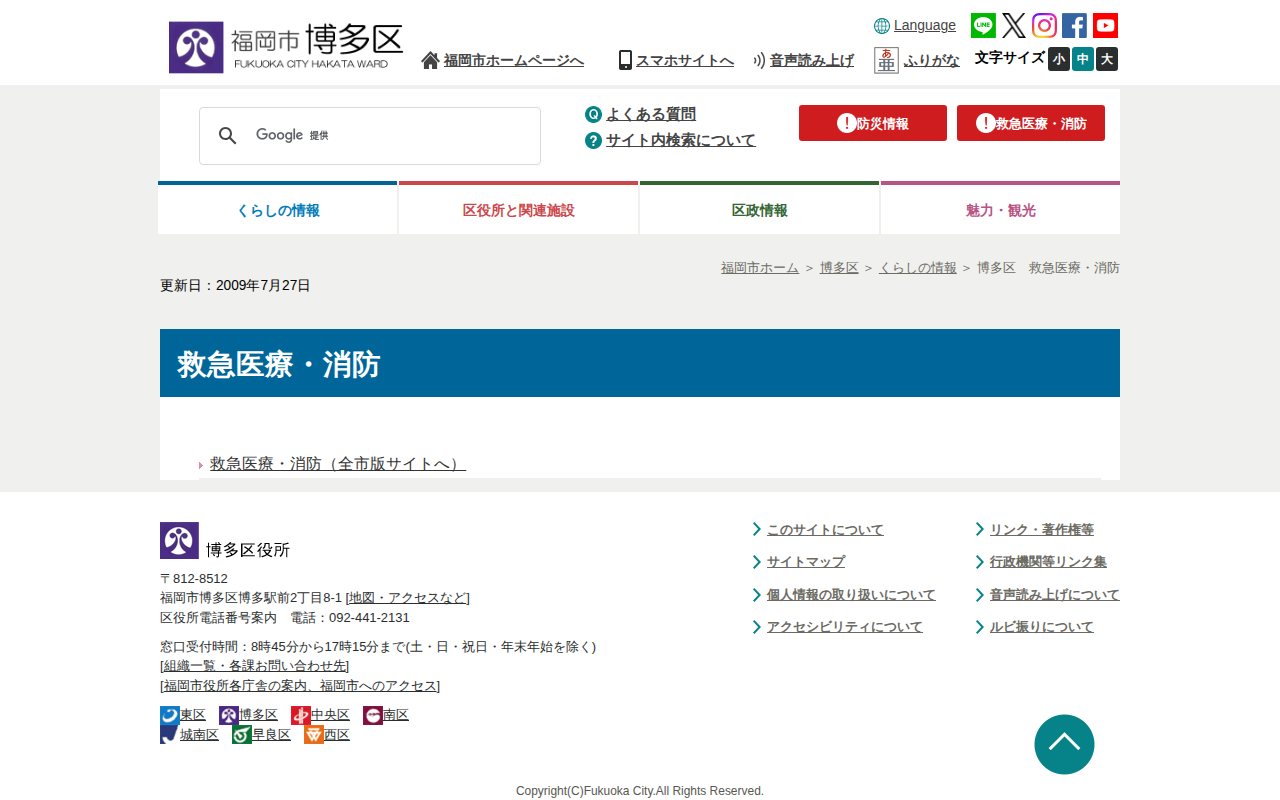Open the LINE social media icon

coord(983,26)
